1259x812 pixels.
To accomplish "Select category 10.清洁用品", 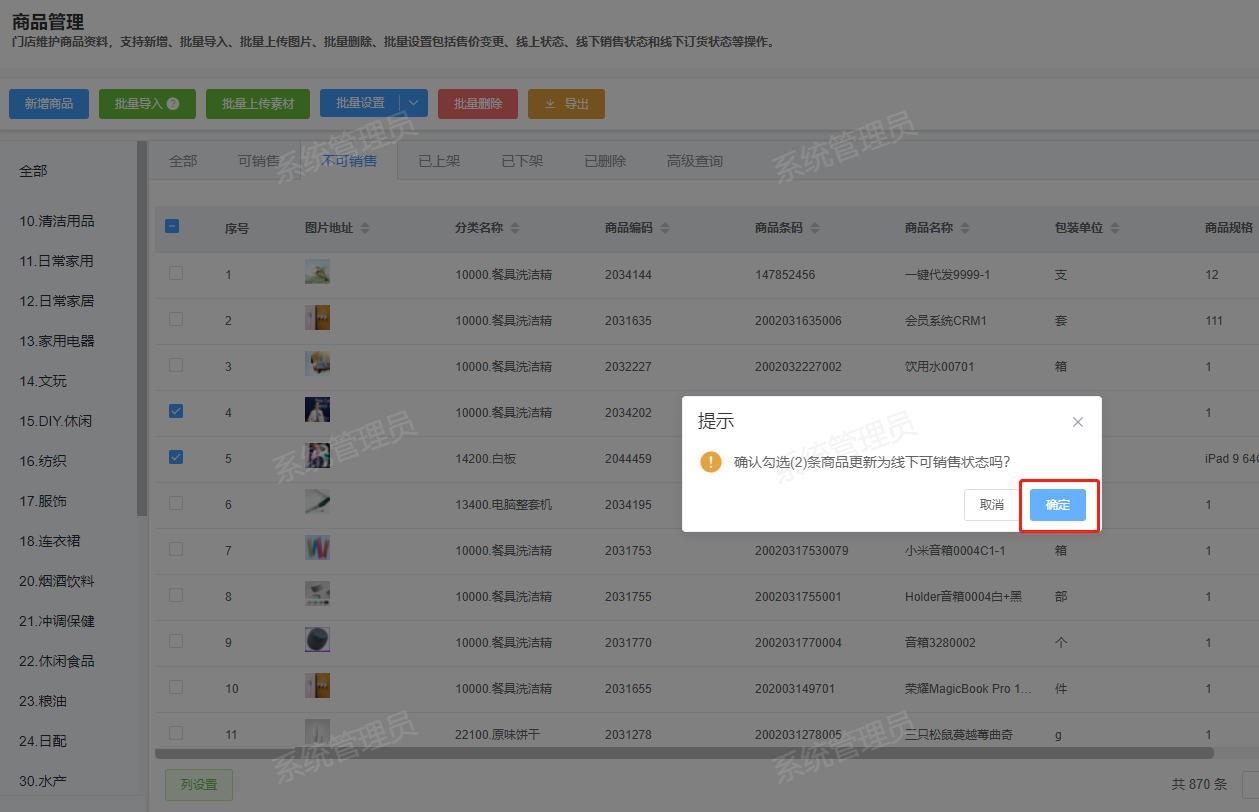I will point(57,221).
